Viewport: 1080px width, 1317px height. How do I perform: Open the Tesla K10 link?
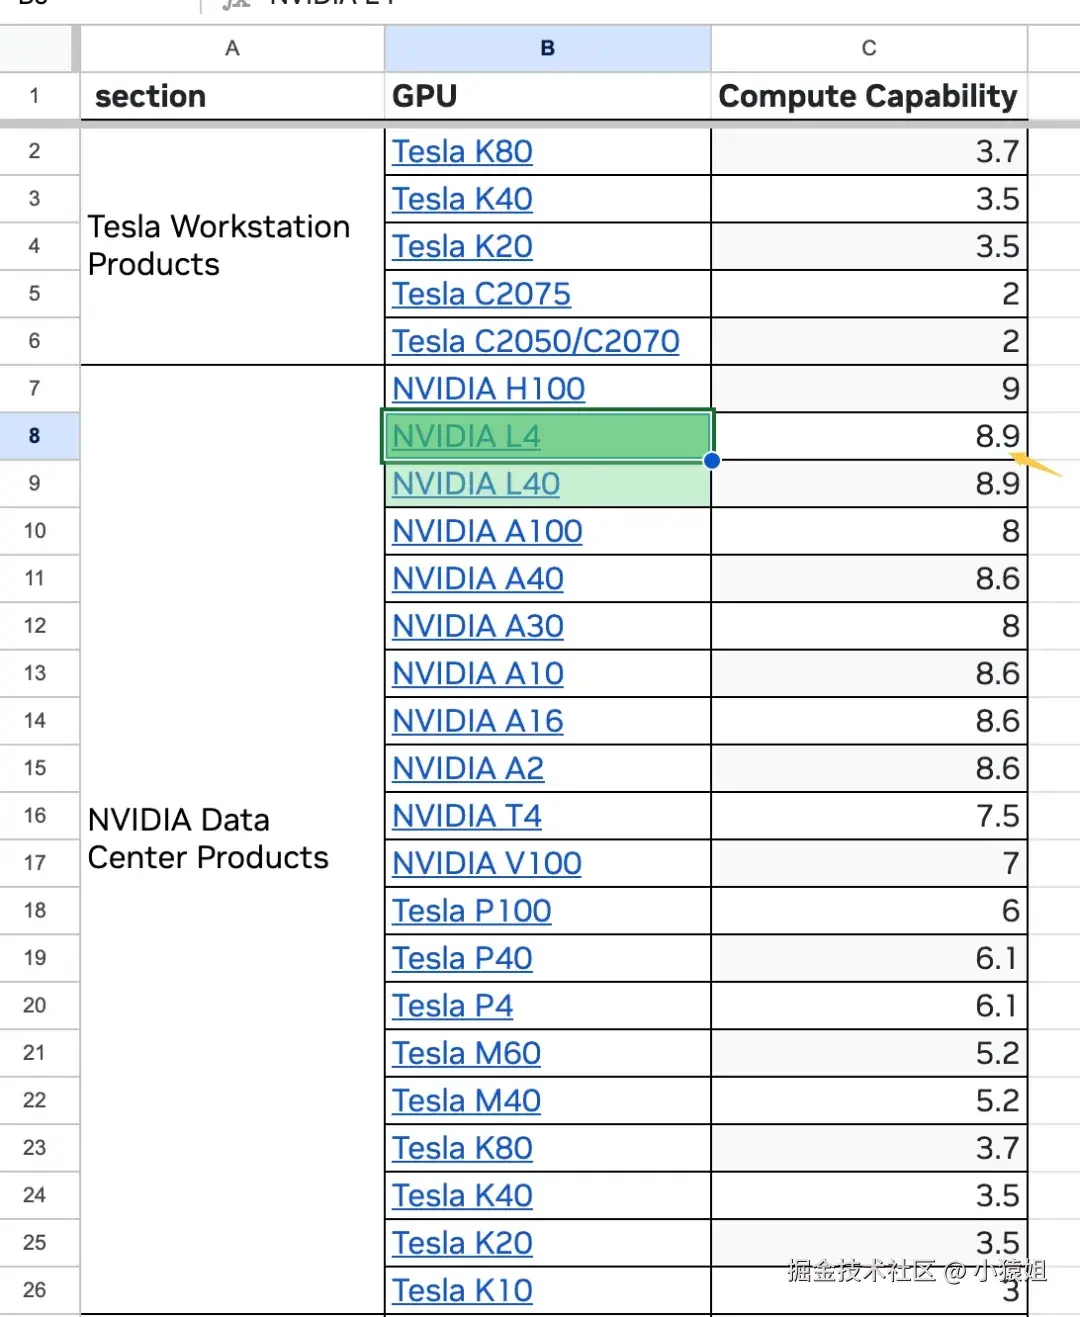tap(462, 1290)
